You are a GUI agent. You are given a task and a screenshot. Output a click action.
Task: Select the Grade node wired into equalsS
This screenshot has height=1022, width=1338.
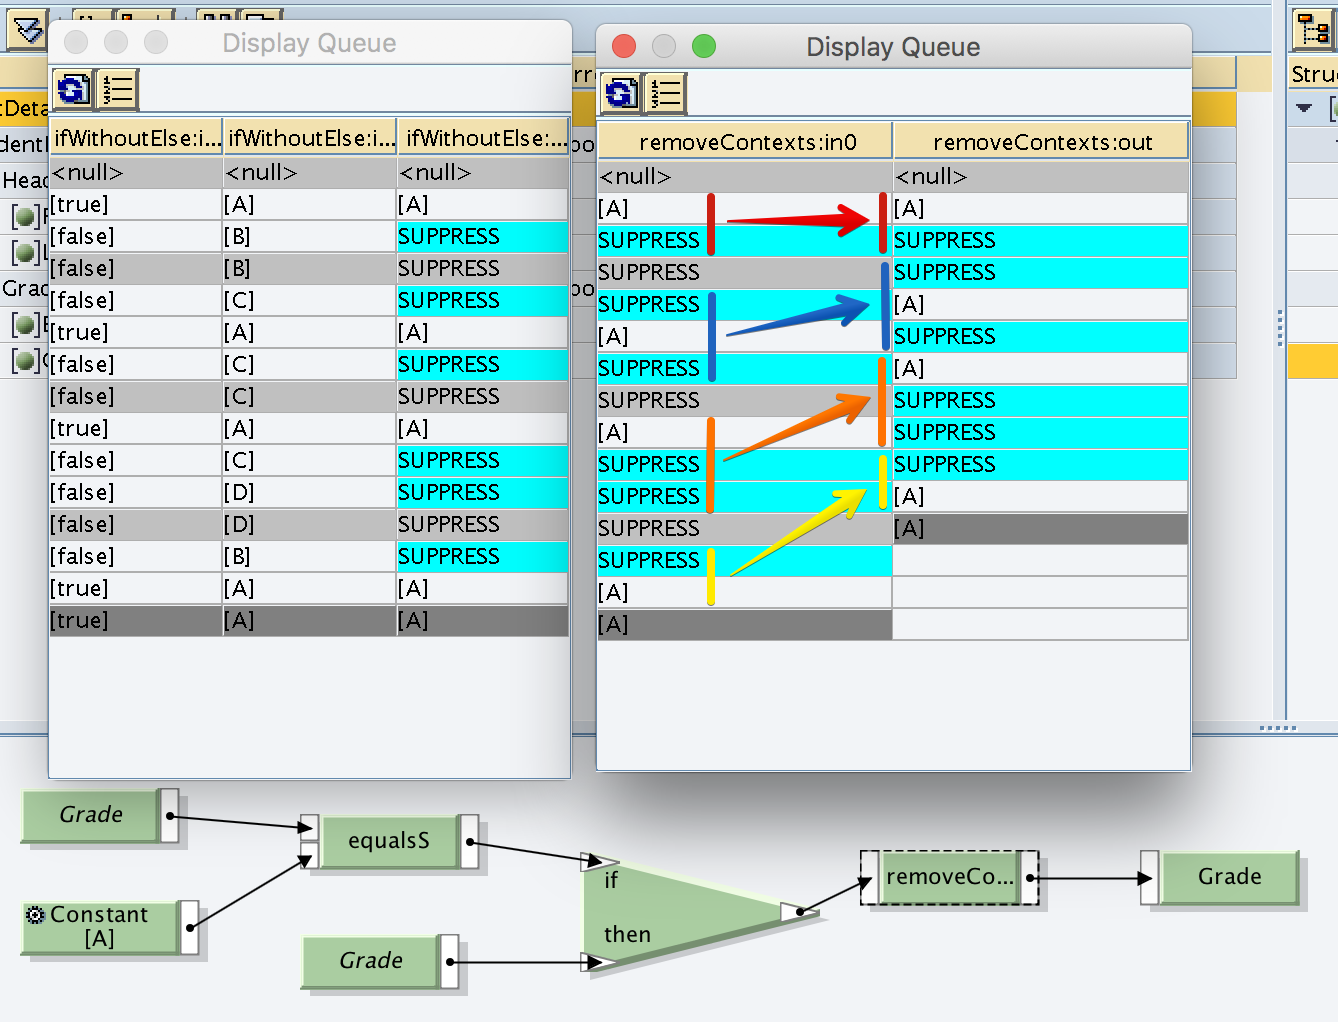tap(91, 815)
